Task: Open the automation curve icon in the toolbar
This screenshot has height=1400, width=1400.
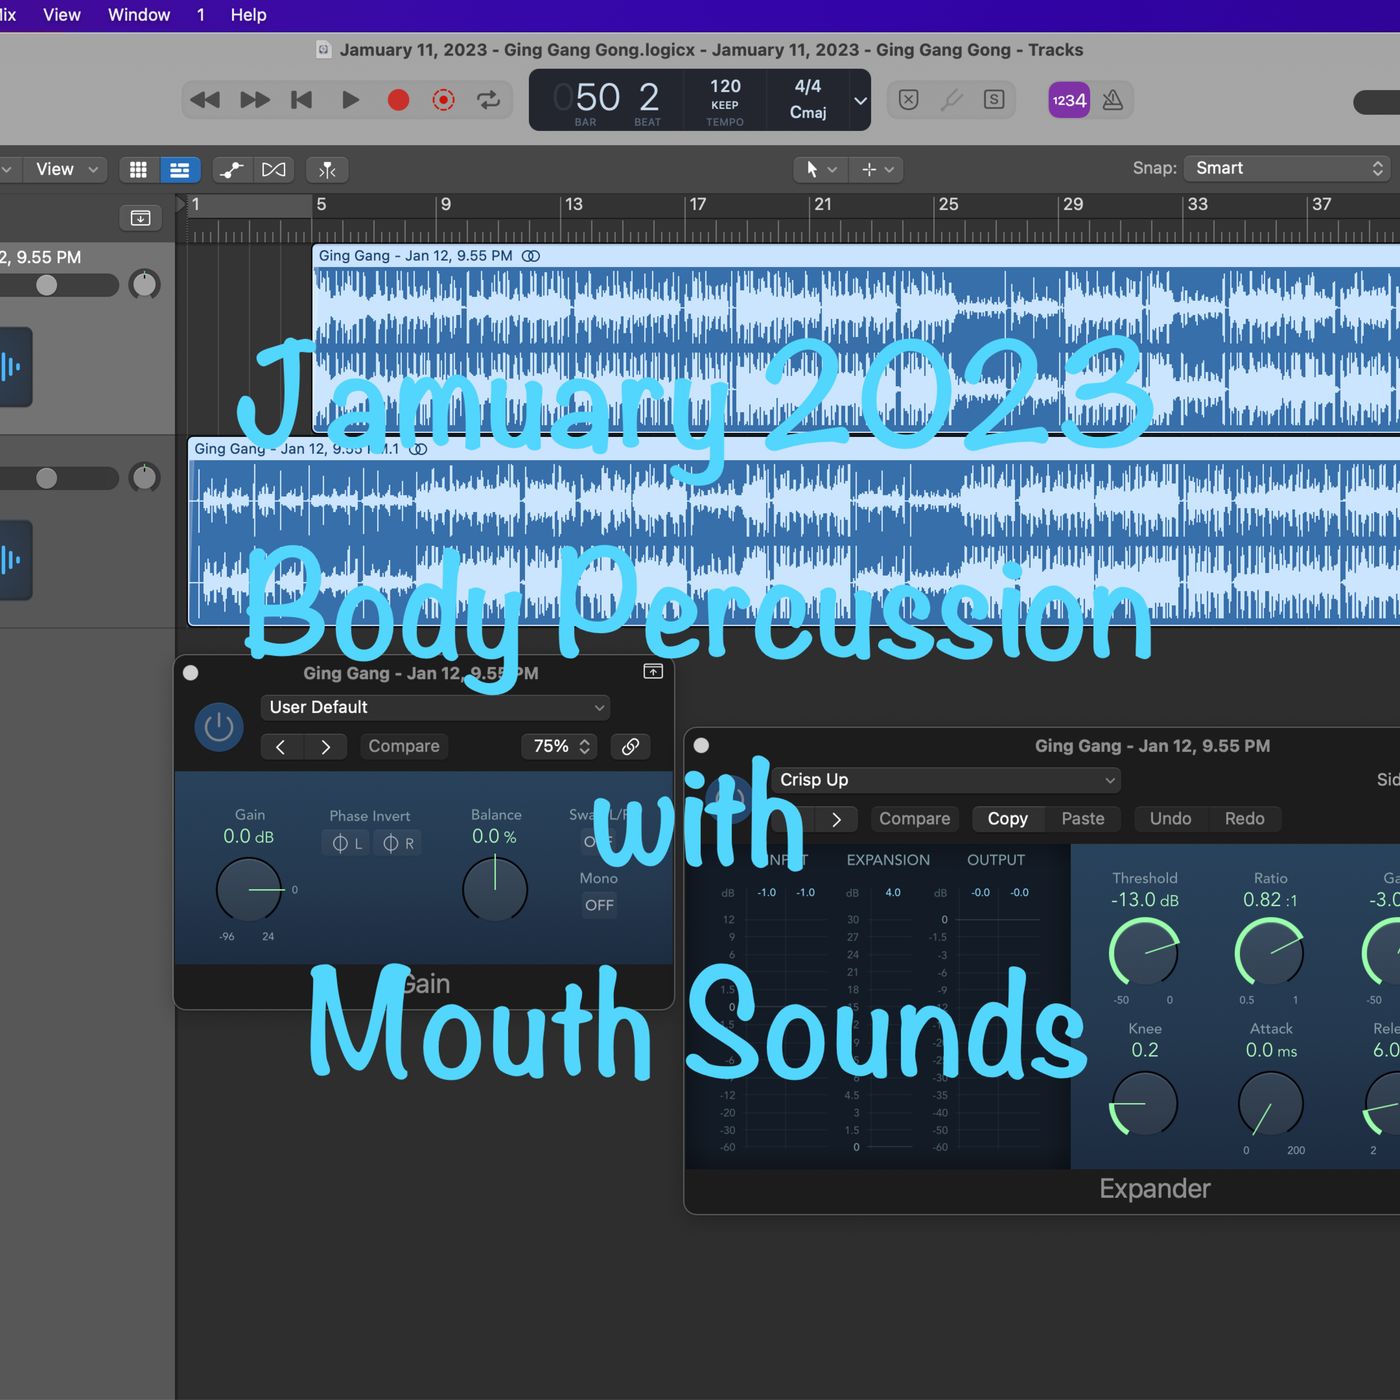Action: (232, 169)
